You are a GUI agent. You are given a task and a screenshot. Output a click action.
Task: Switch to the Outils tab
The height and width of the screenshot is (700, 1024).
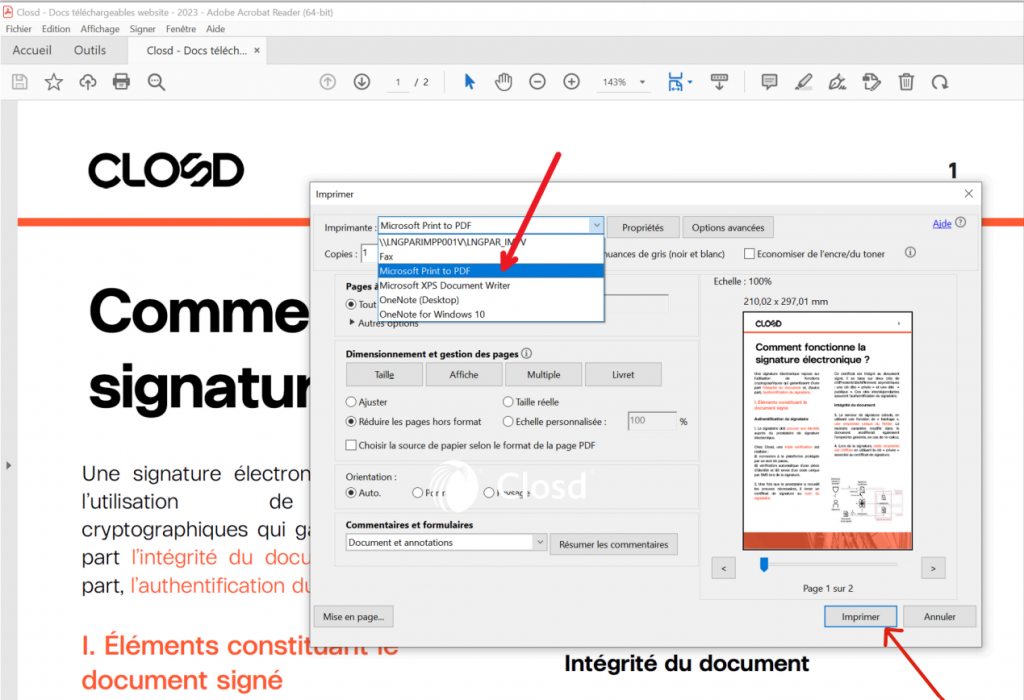(90, 51)
